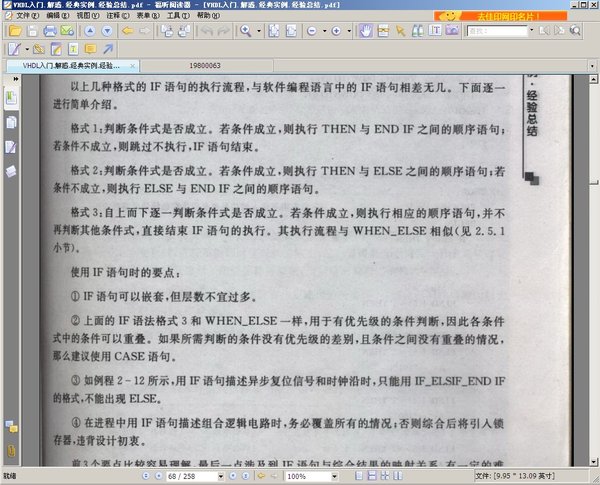600x485 pixels.
Task: Click the Next View arrow in the toolbar
Action: pyautogui.click(x=145, y=31)
